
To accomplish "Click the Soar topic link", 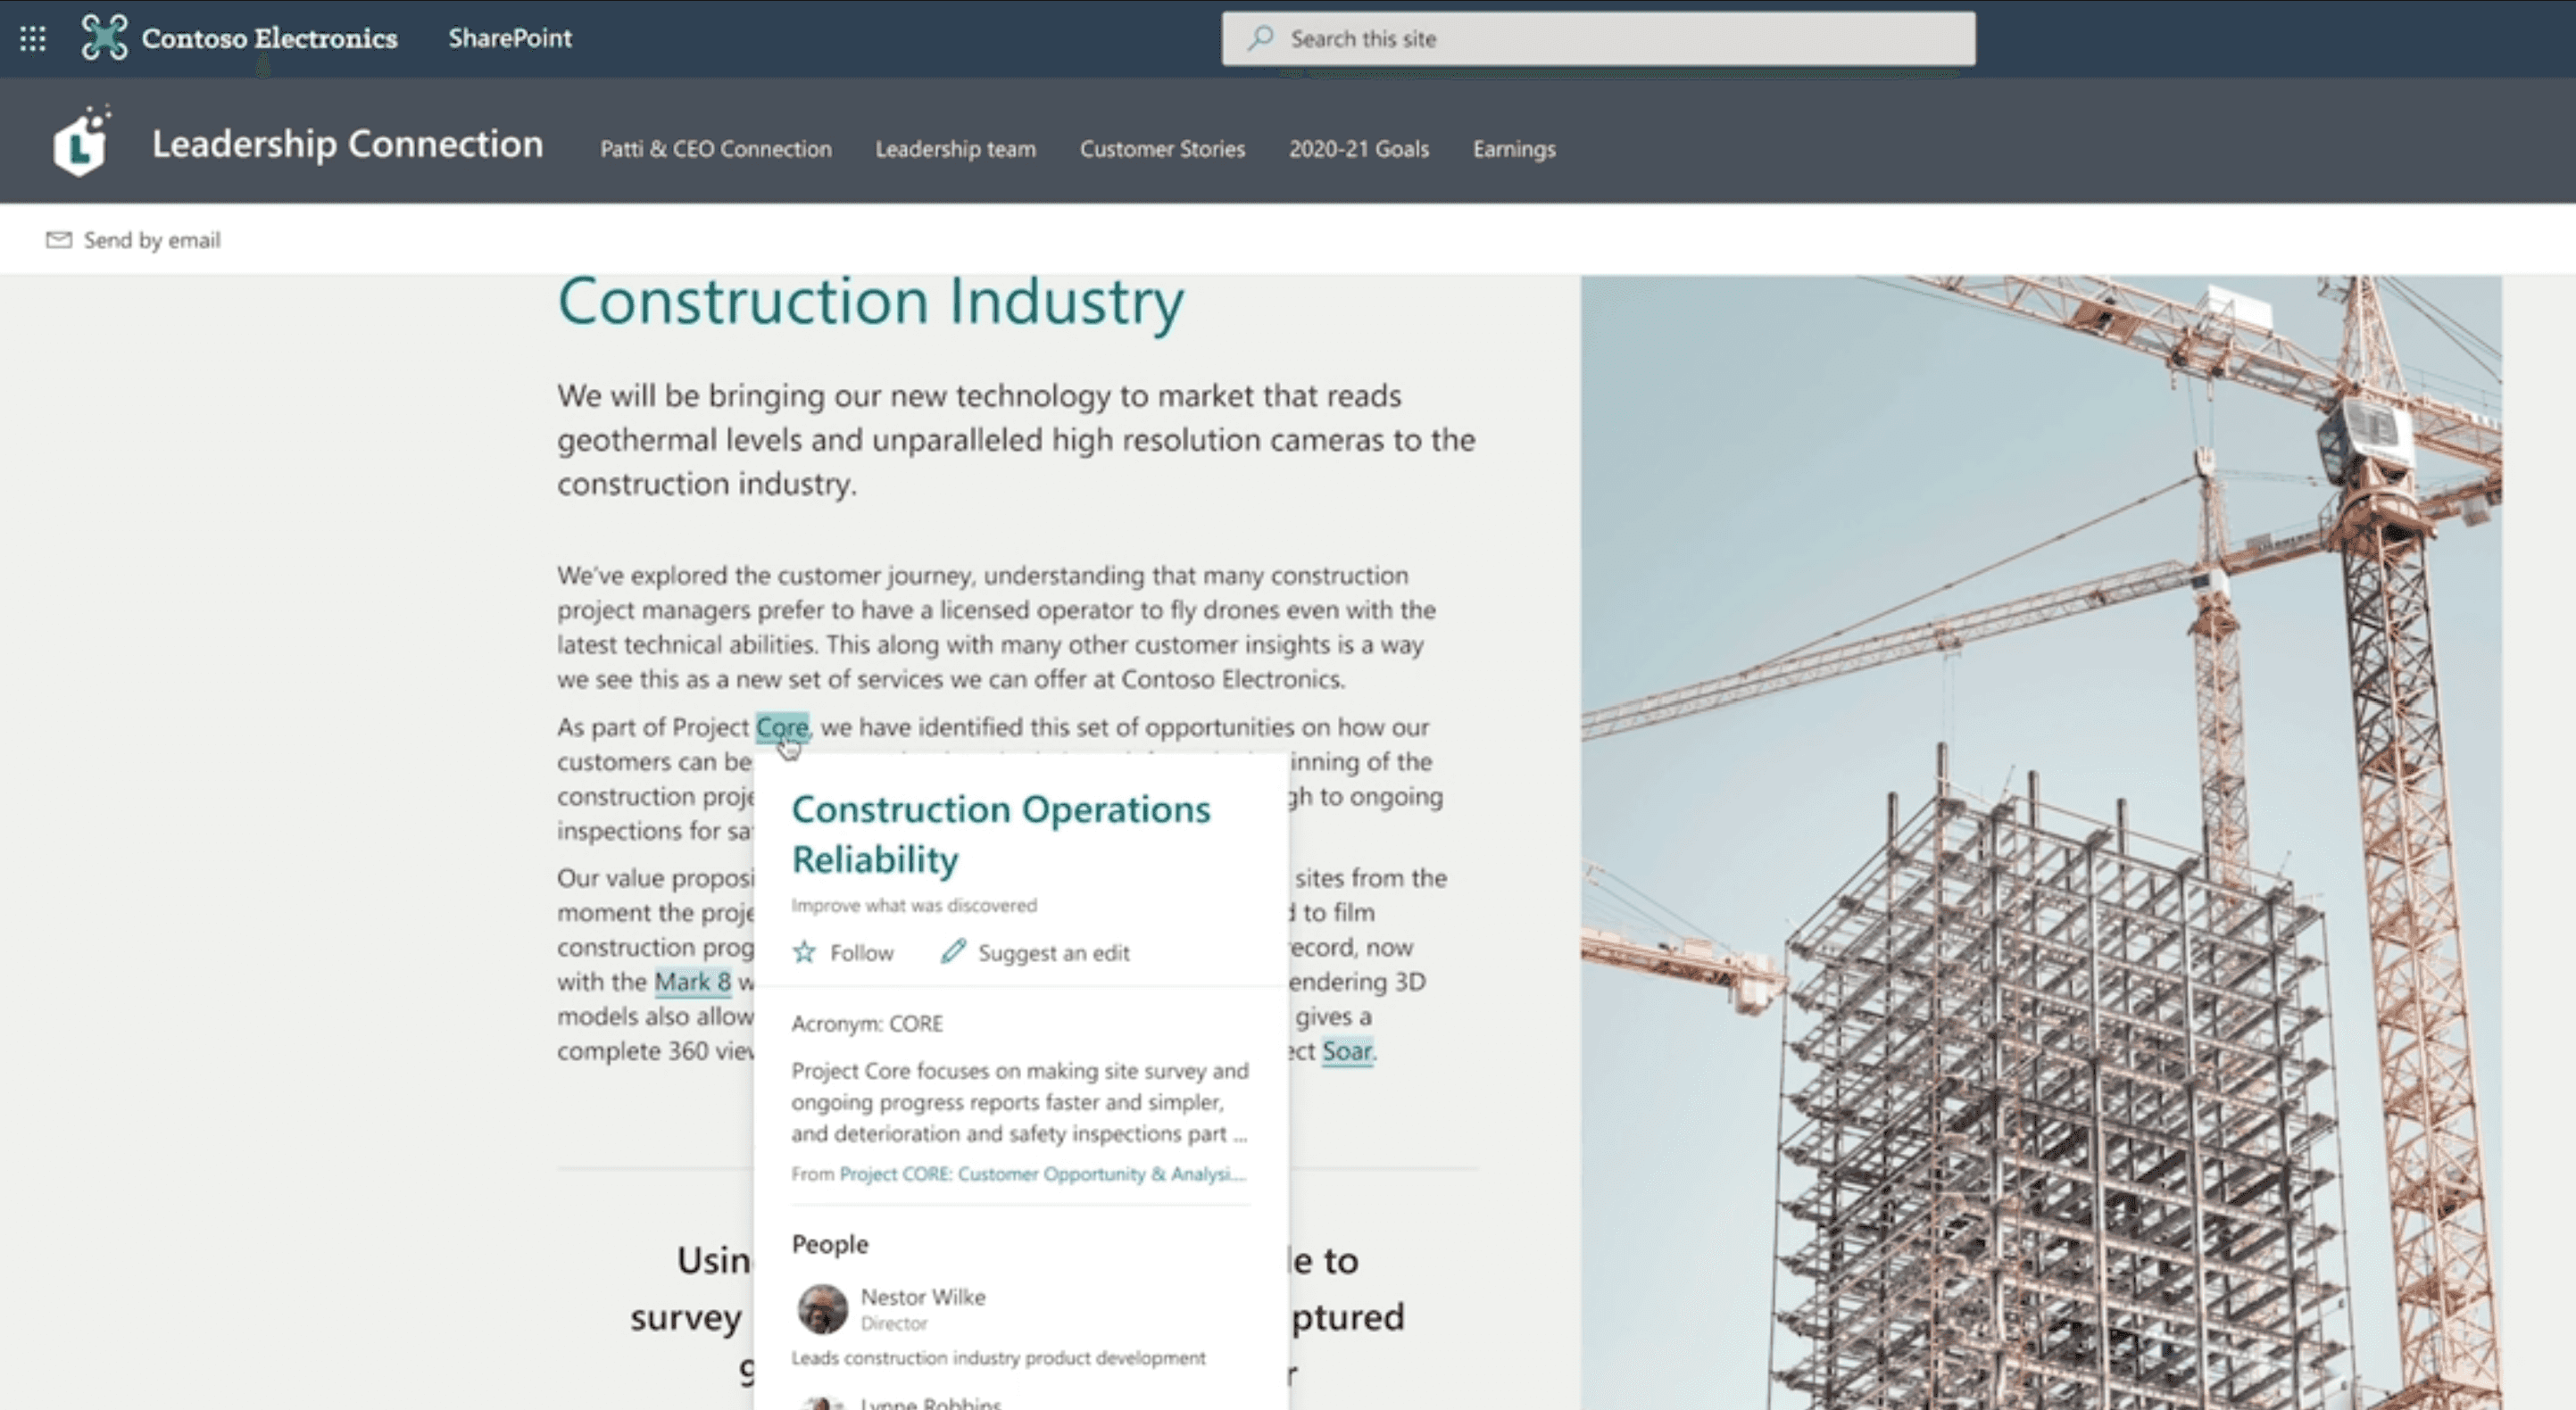I will pyautogui.click(x=1346, y=1051).
